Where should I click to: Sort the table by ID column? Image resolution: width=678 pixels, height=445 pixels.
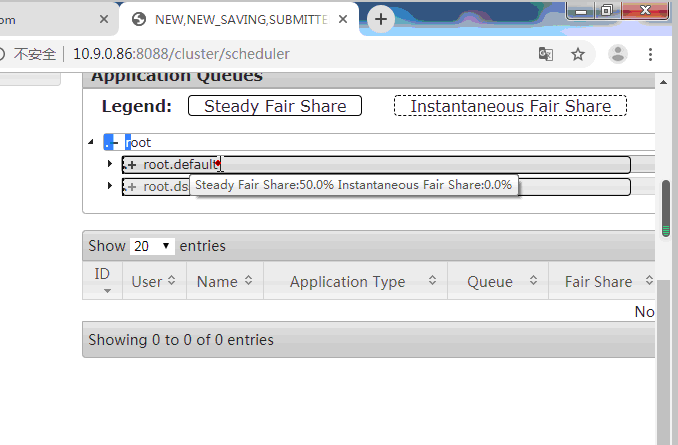coord(103,281)
